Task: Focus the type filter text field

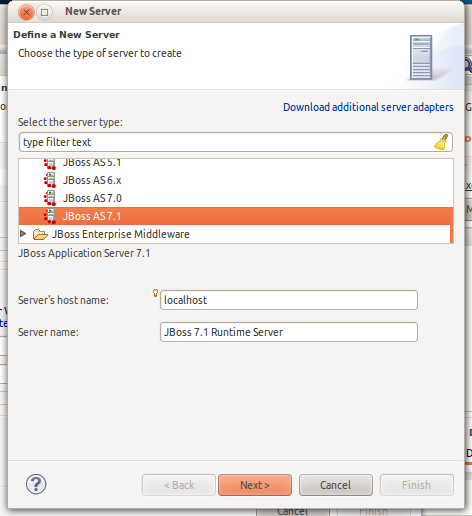Action: (x=236, y=142)
